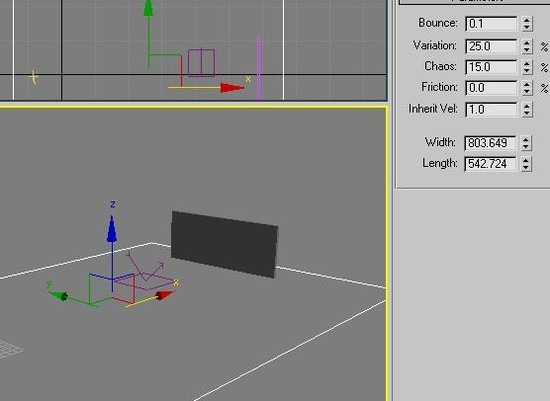The image size is (550, 401).
Task: Click the yellow light marker in top viewport
Action: coord(34,77)
